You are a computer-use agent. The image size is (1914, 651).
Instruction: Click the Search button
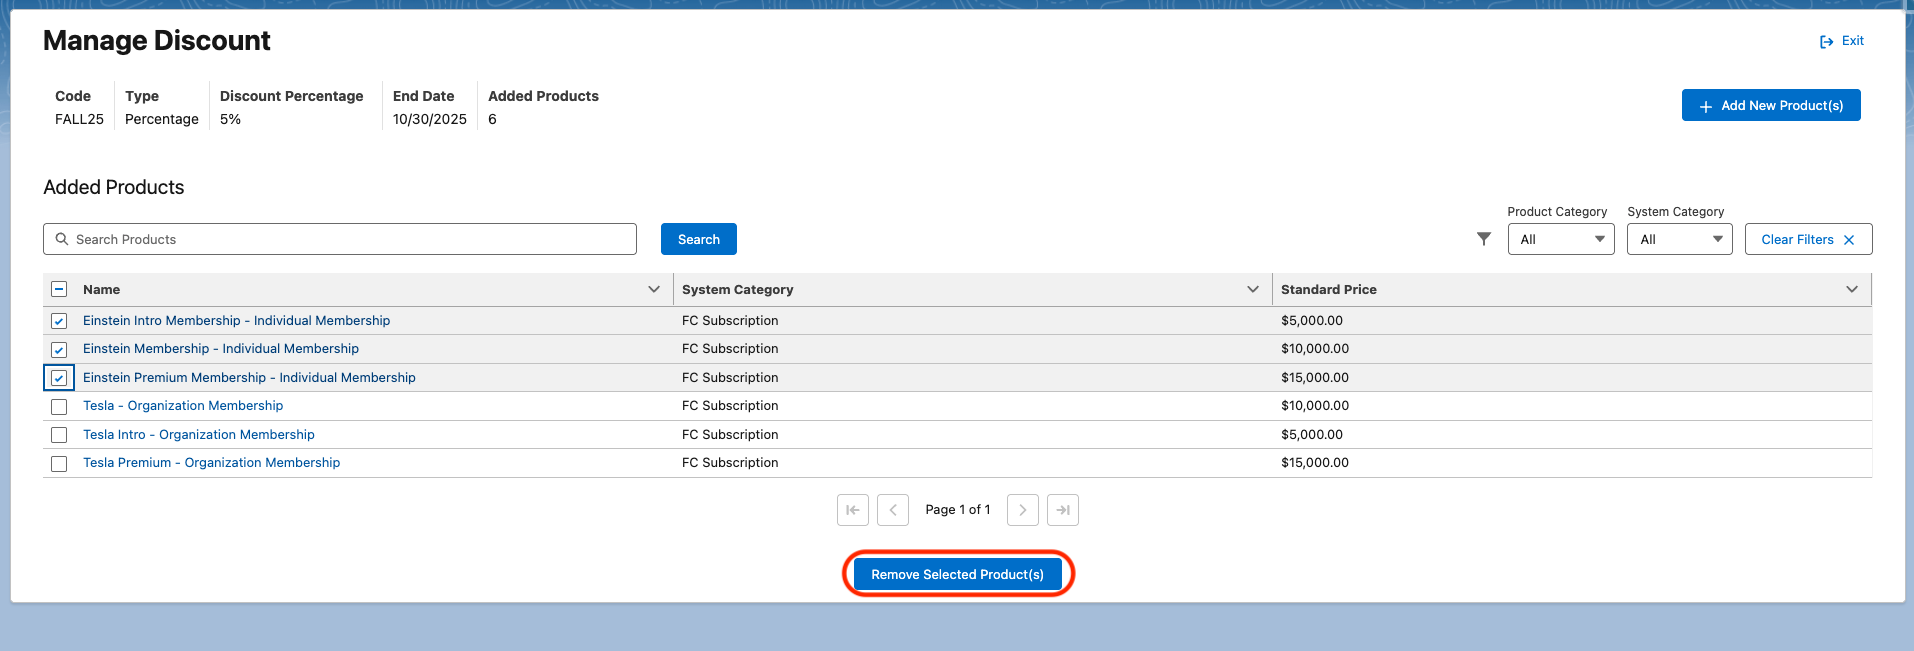pyautogui.click(x=699, y=239)
